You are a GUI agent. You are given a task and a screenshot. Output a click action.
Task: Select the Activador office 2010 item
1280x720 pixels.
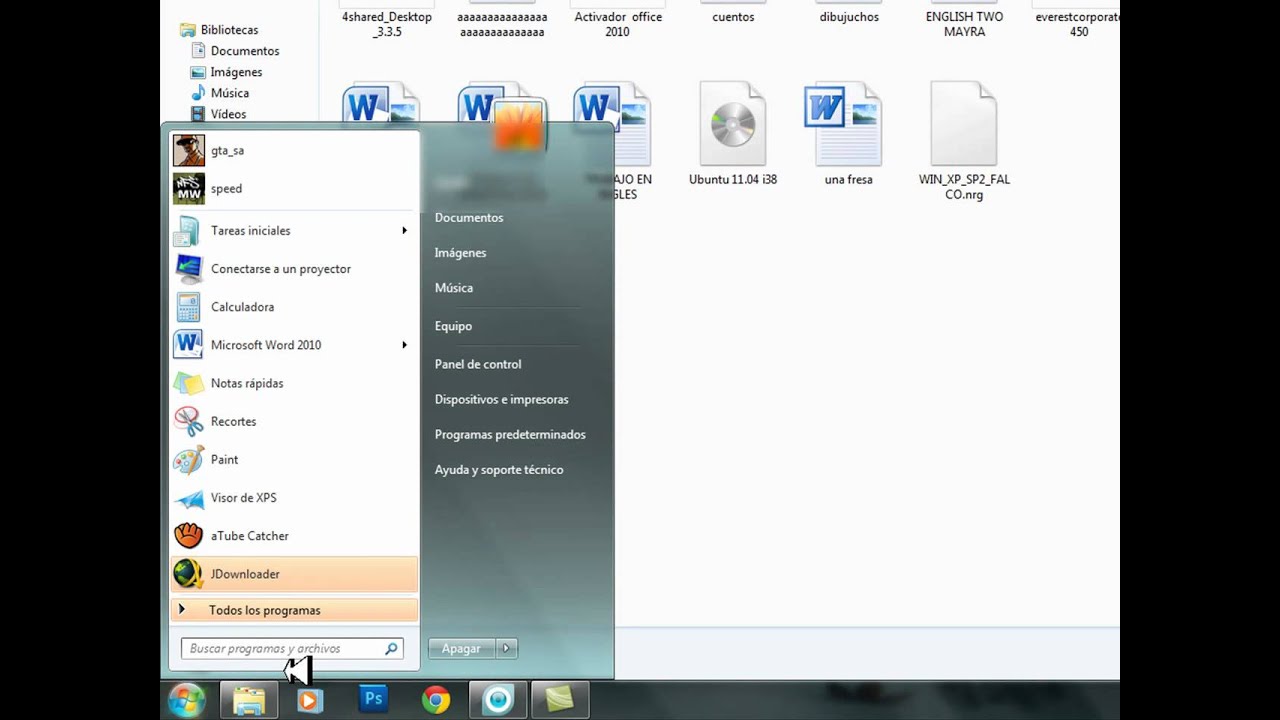click(618, 24)
